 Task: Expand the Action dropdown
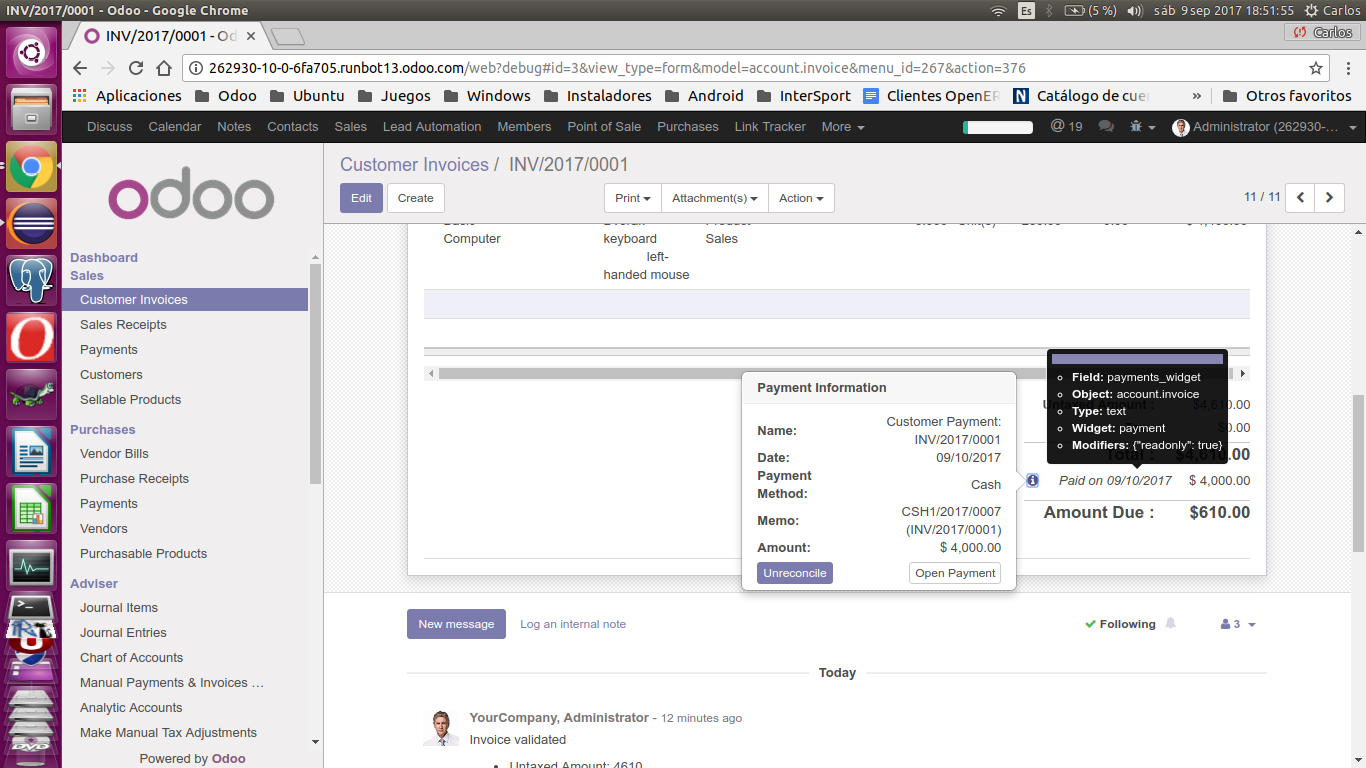tap(801, 198)
